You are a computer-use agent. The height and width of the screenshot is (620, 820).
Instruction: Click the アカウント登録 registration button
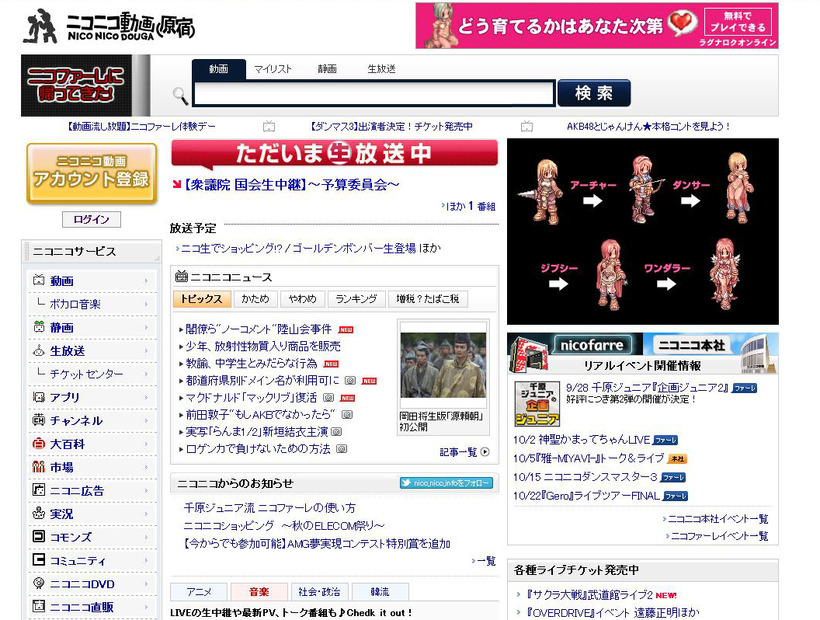(92, 173)
